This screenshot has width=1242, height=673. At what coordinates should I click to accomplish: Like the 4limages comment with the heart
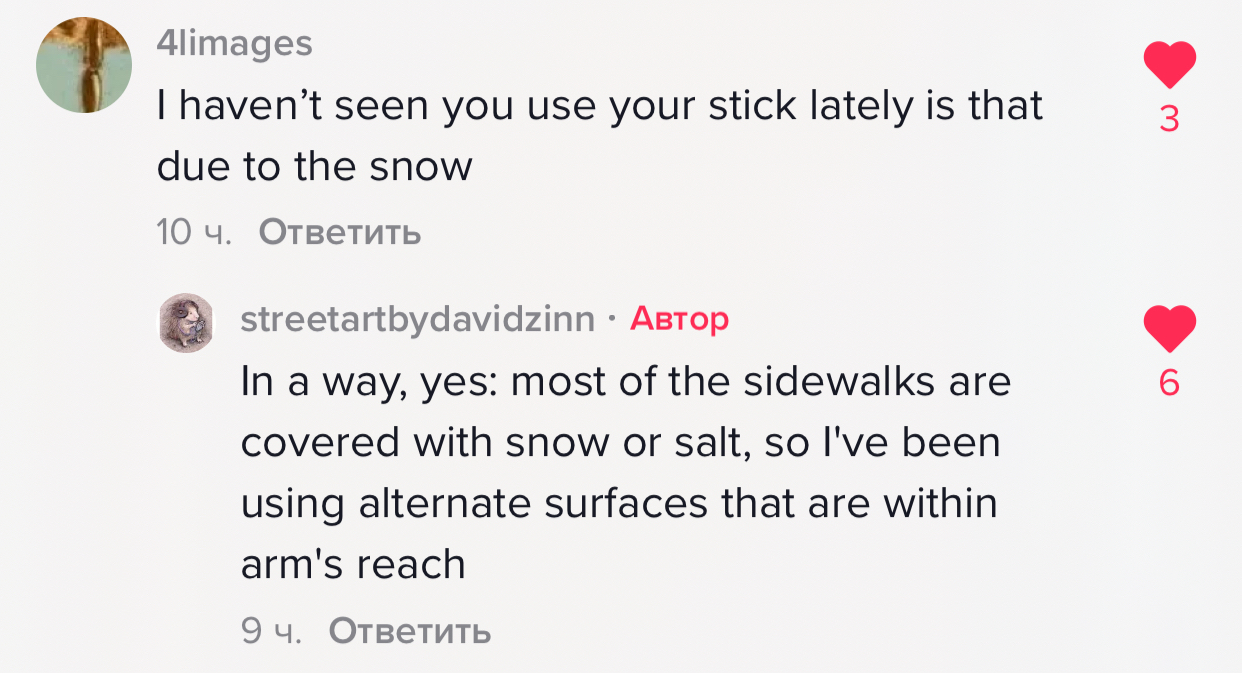tap(1169, 66)
